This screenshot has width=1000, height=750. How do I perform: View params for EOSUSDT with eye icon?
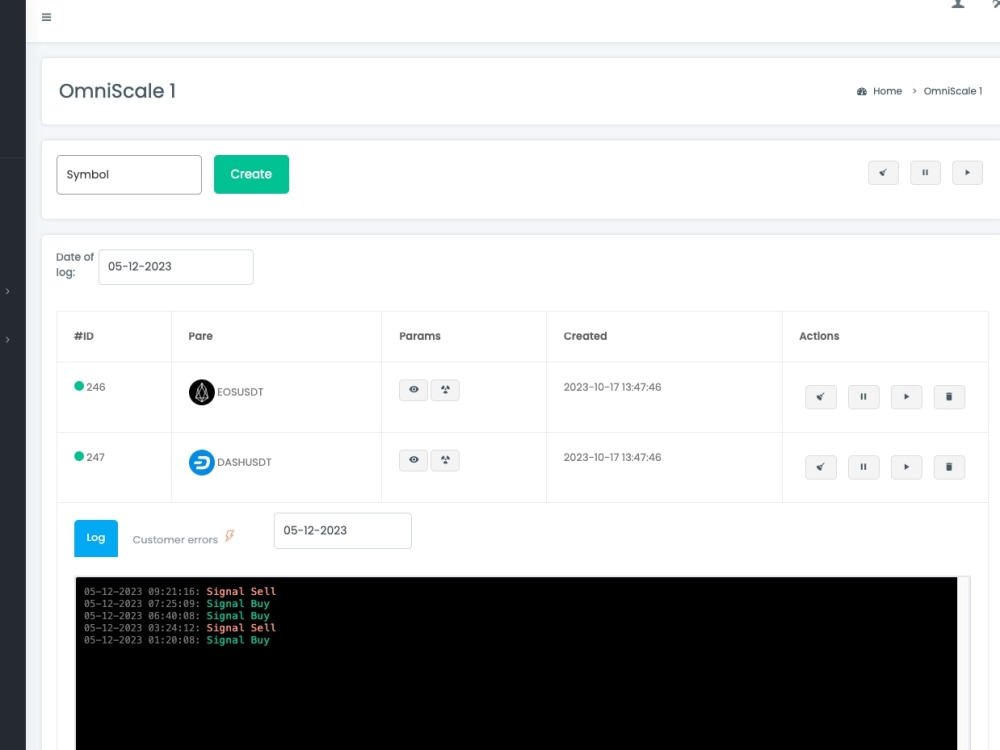413,390
